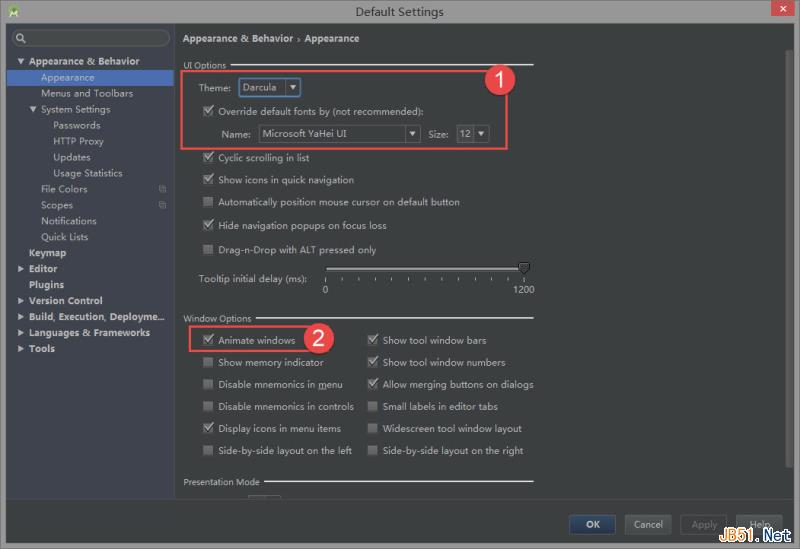Expand Languages & Frameworks node
The image size is (800, 549).
(x=21, y=333)
